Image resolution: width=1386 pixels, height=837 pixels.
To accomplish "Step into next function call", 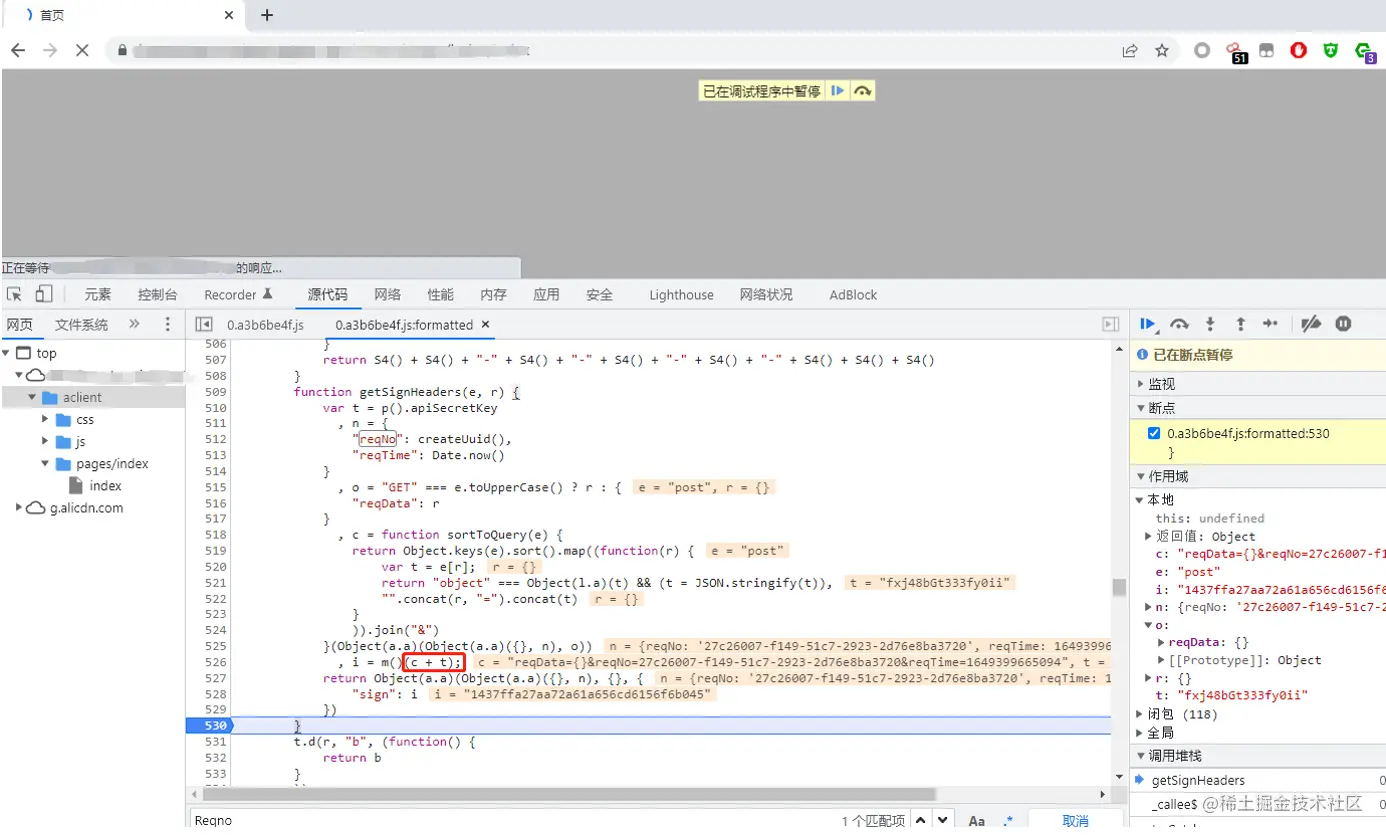I will [1210, 324].
